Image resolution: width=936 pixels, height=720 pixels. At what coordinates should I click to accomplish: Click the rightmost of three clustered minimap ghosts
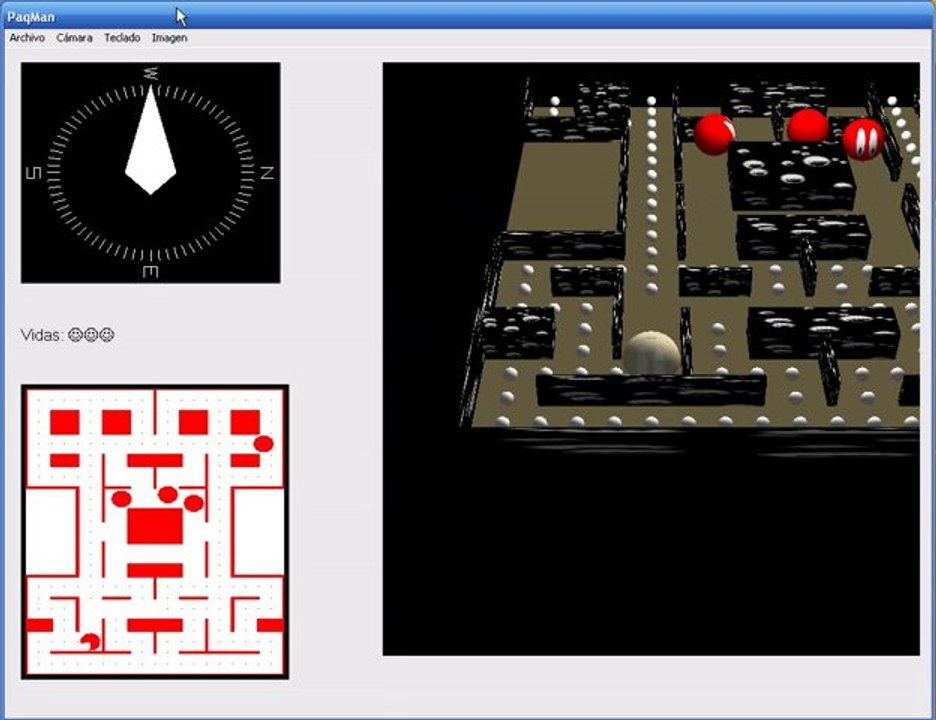point(193,503)
